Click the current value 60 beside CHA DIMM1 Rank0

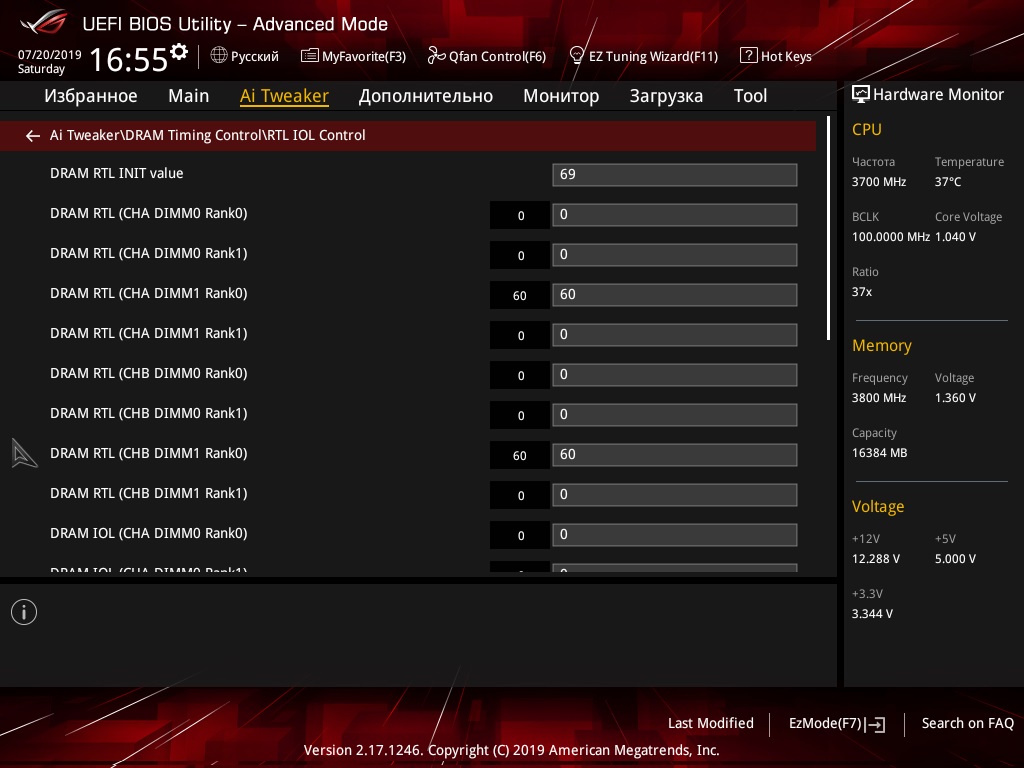[520, 295]
